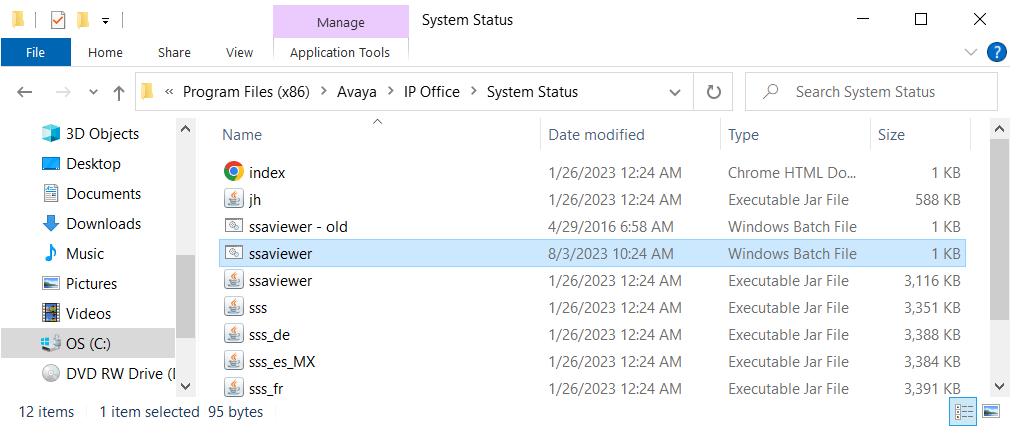
Task: Go back to the previous folder
Action: 24,92
